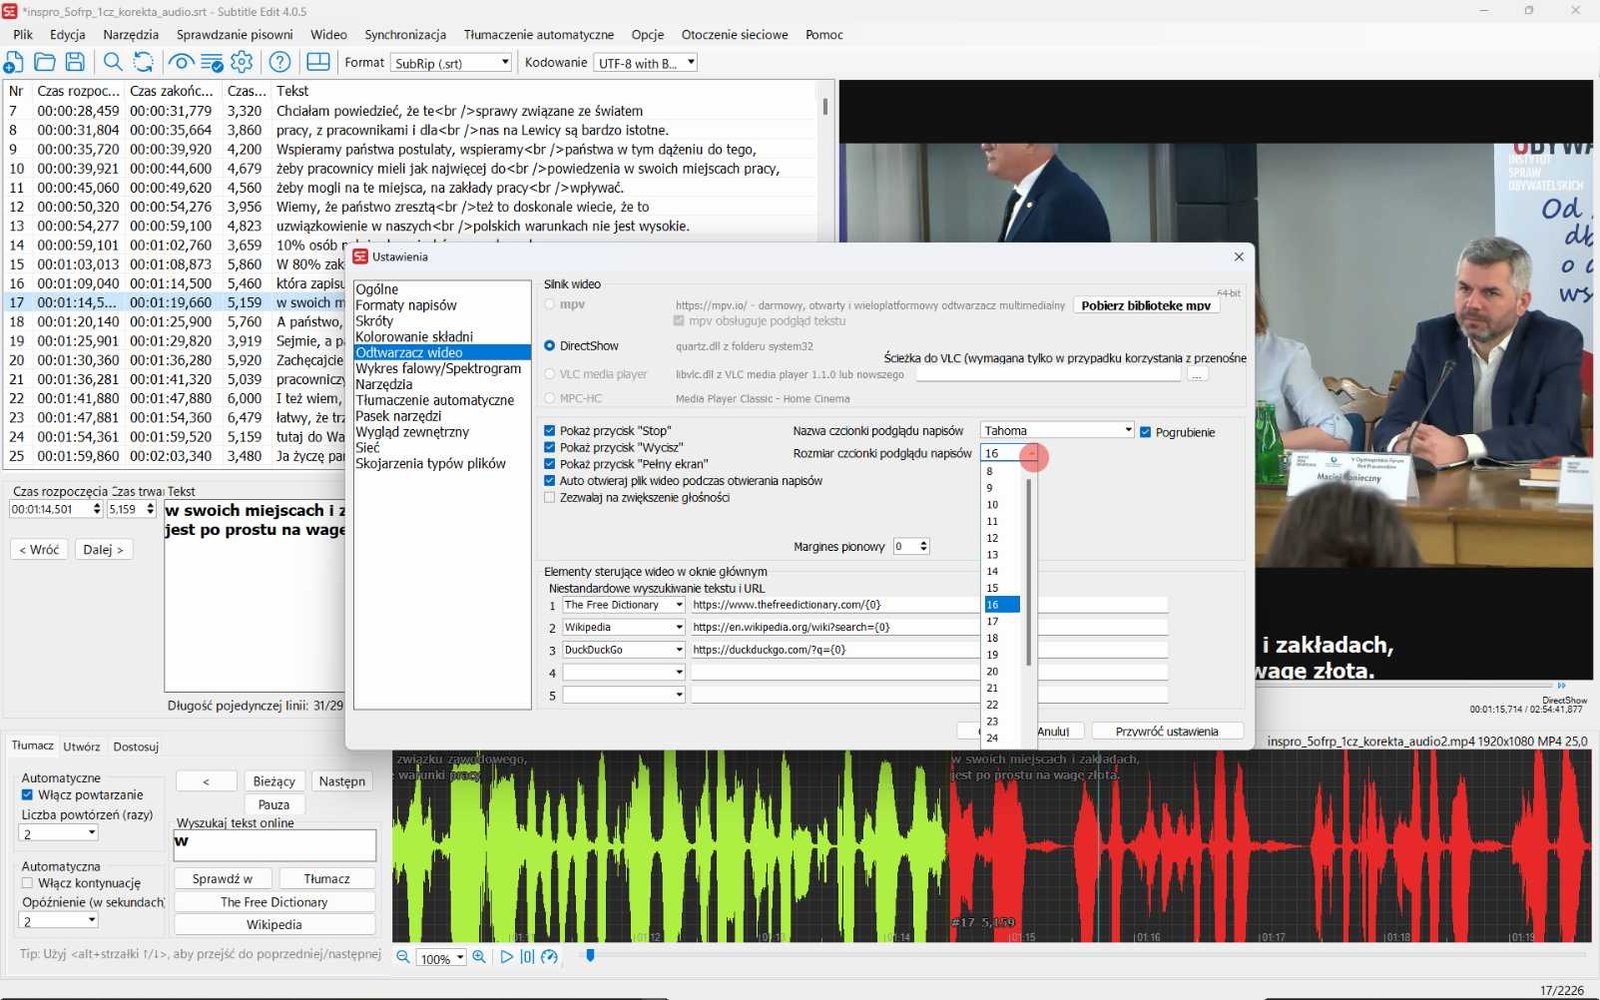Choose font size 20 in the list

pyautogui.click(x=992, y=671)
